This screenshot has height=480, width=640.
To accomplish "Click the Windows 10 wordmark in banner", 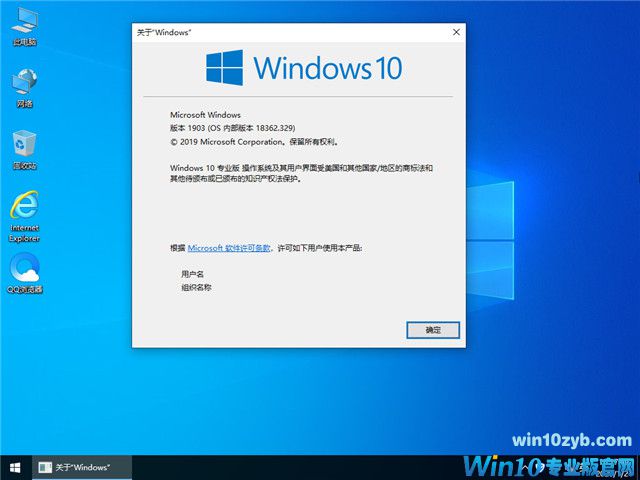I will (x=327, y=68).
